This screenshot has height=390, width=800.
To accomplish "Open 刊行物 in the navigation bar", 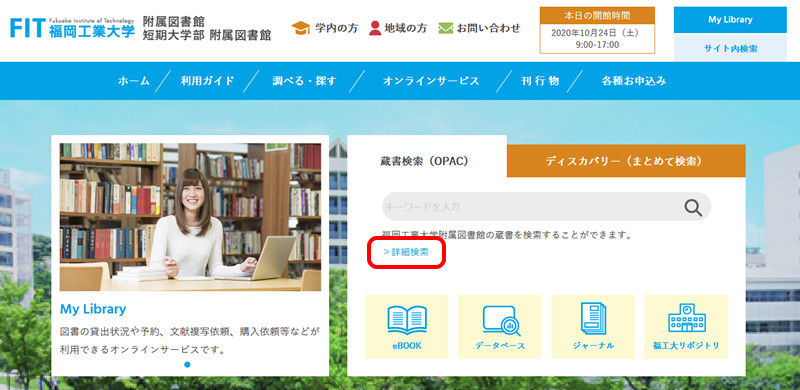I will [x=540, y=81].
